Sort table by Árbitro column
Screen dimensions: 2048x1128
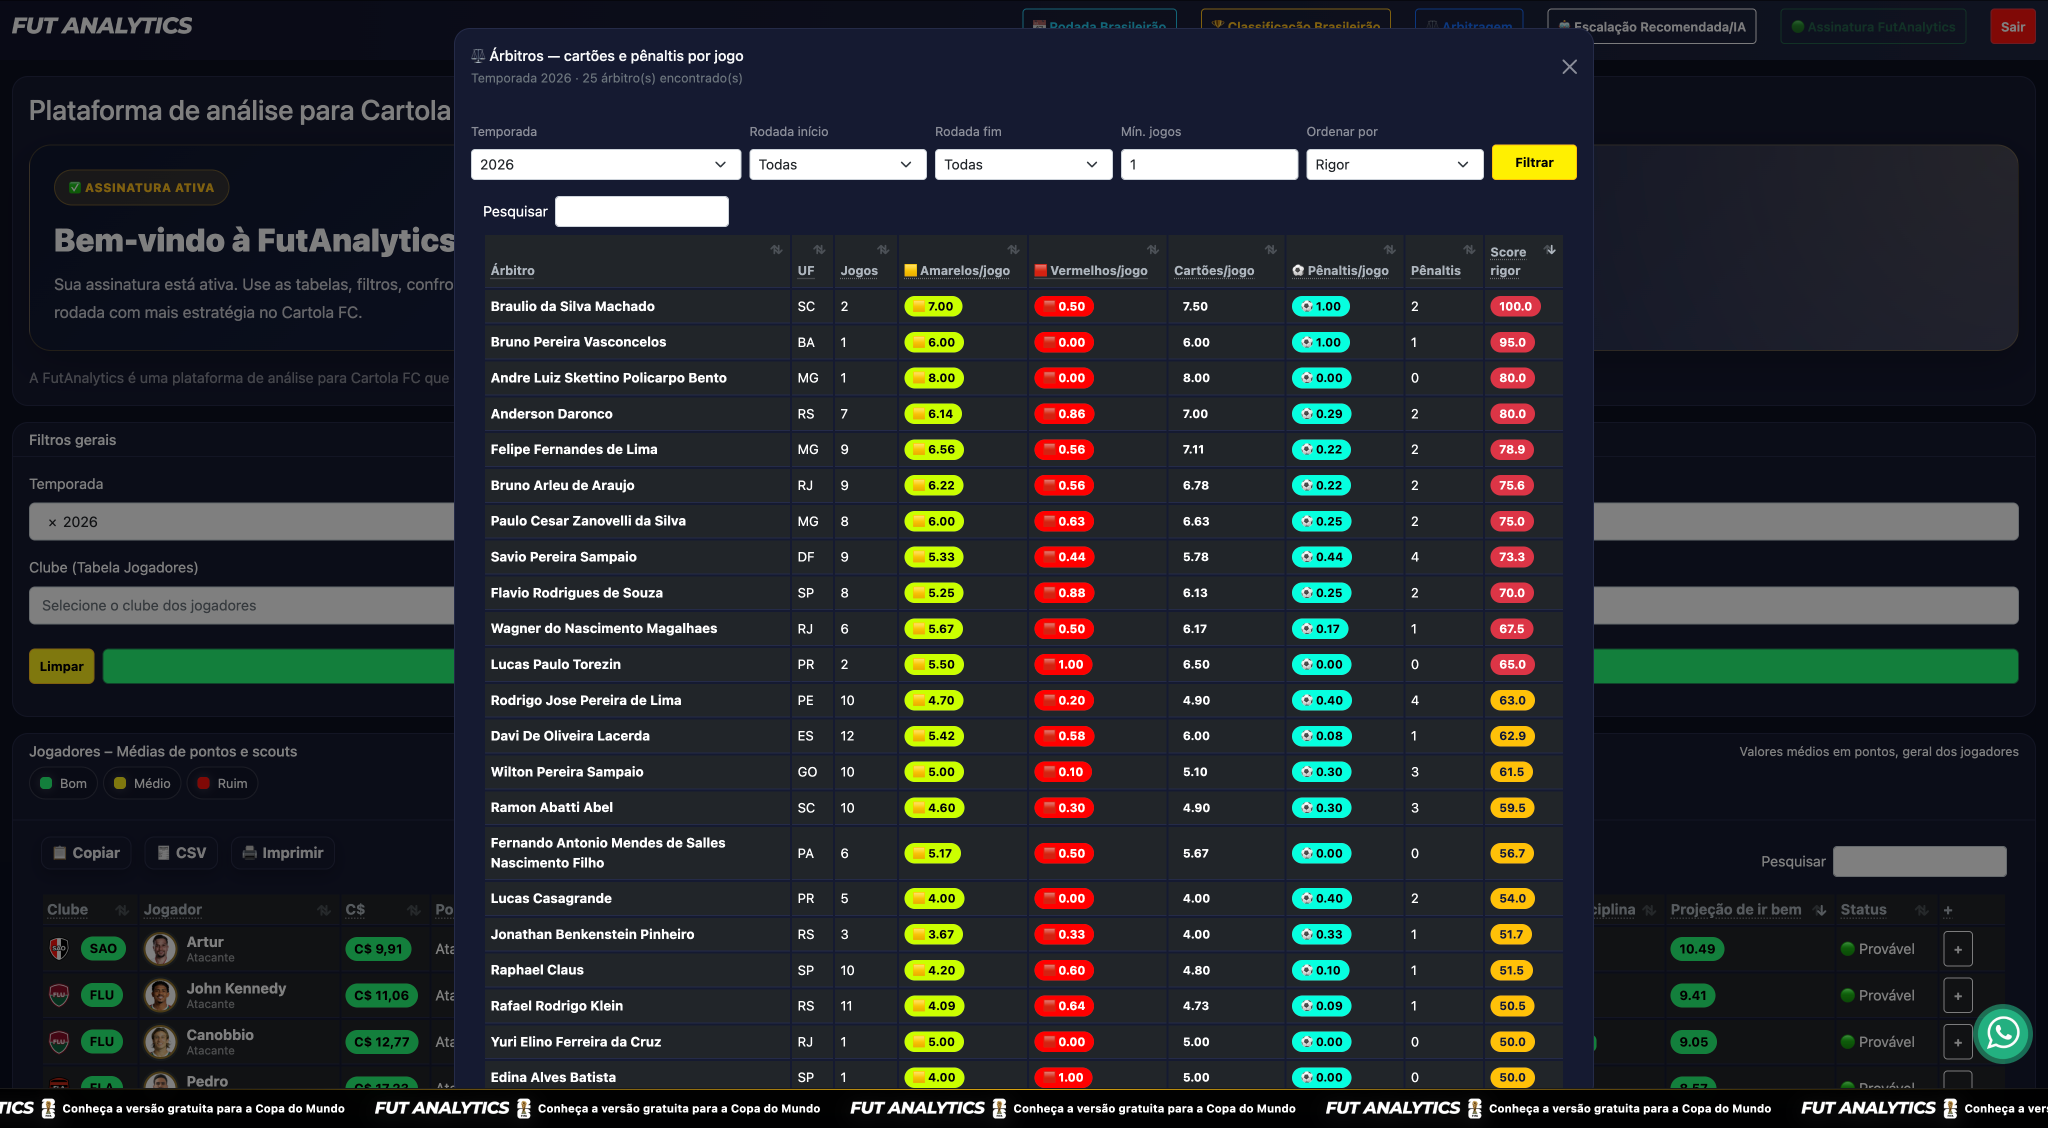[x=637, y=262]
